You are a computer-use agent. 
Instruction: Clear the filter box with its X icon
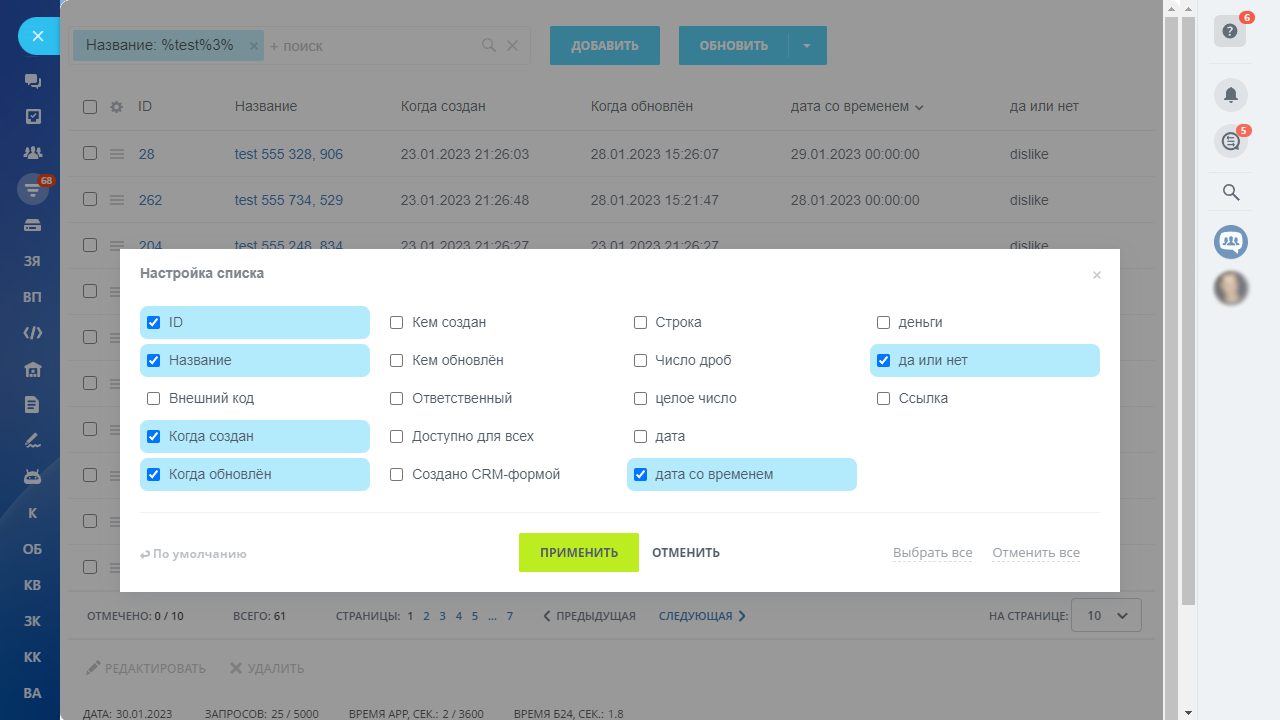pos(512,46)
